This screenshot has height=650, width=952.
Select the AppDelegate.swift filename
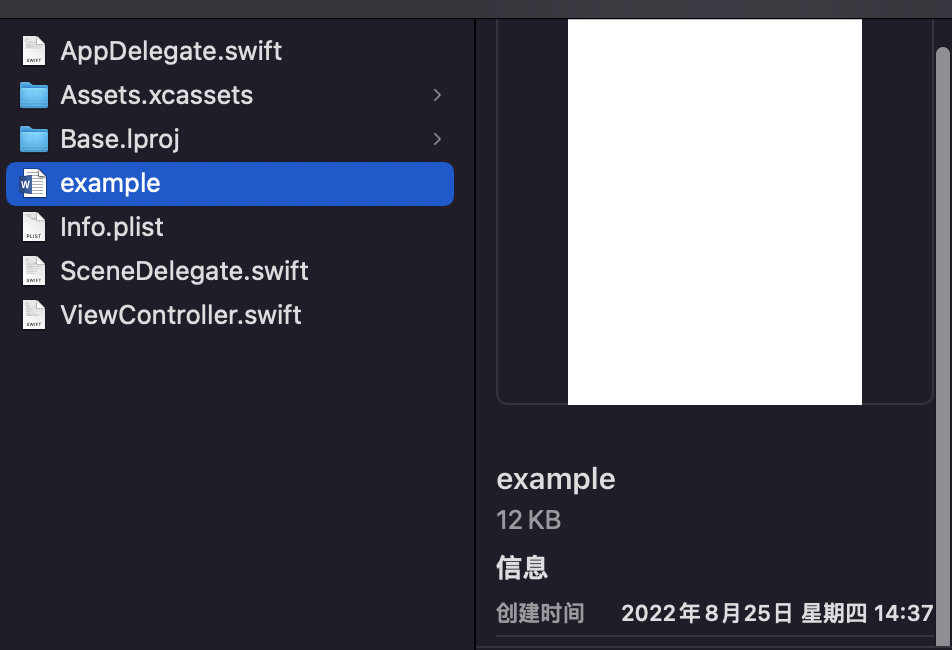[171, 51]
